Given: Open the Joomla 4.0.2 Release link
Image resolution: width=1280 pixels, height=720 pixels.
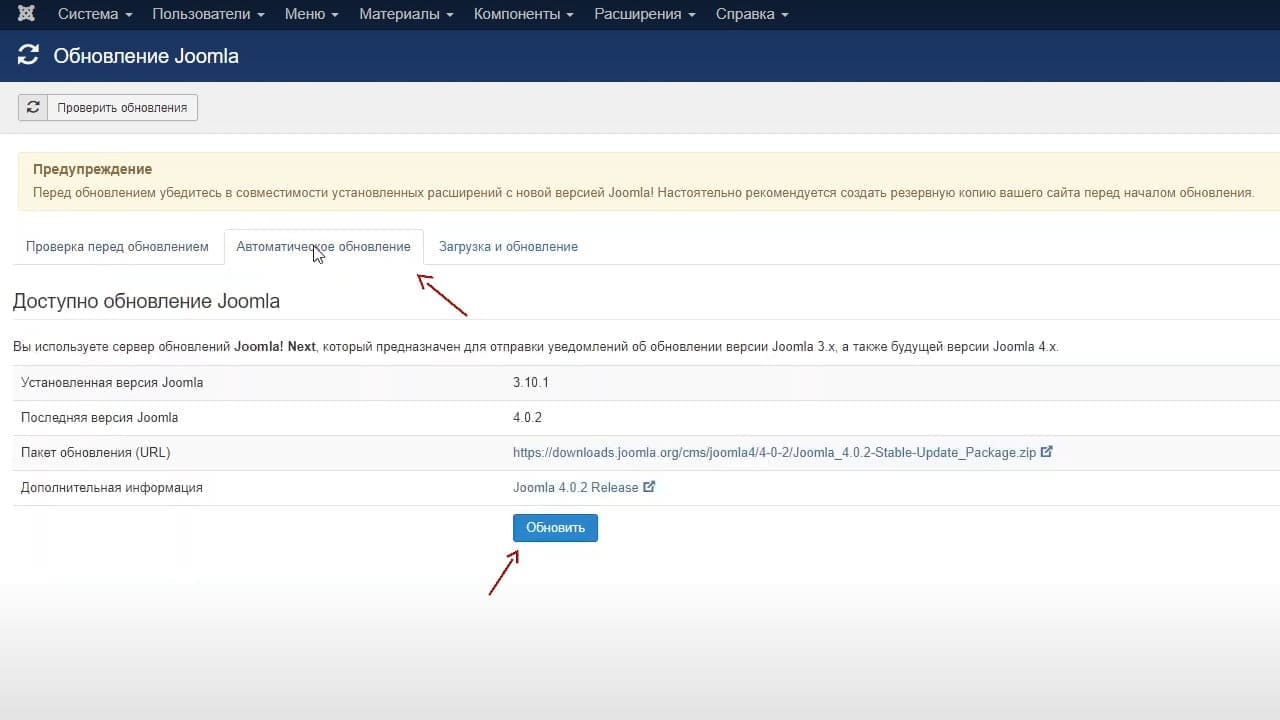Looking at the screenshot, I should click(x=575, y=487).
